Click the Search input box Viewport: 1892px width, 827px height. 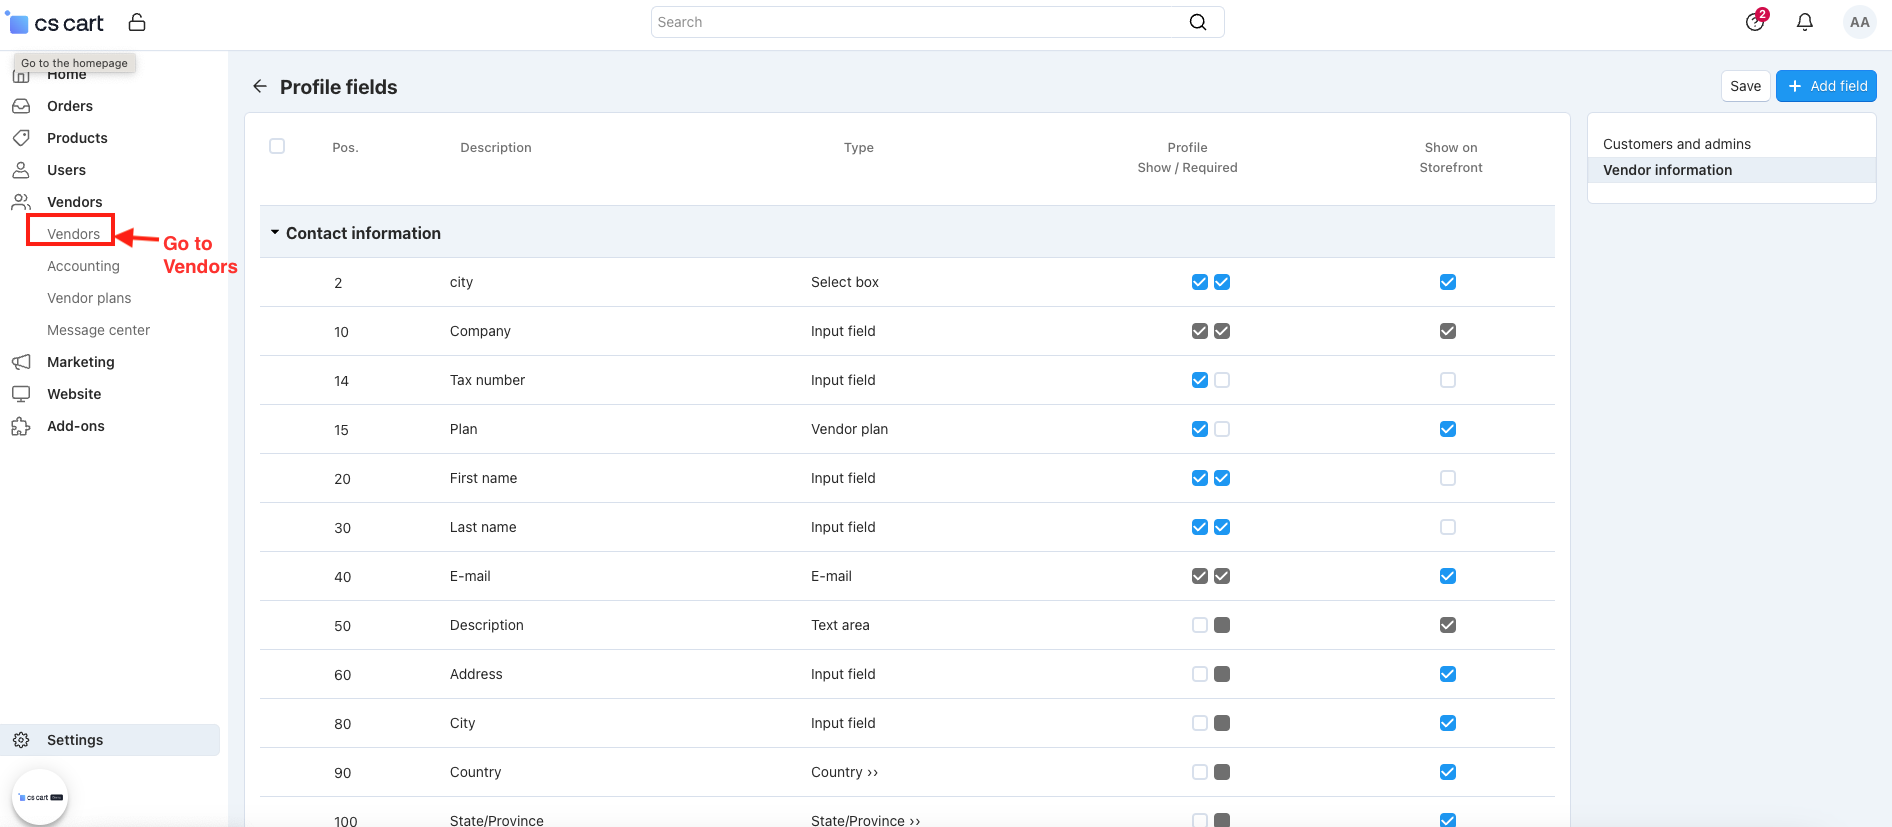pos(937,22)
